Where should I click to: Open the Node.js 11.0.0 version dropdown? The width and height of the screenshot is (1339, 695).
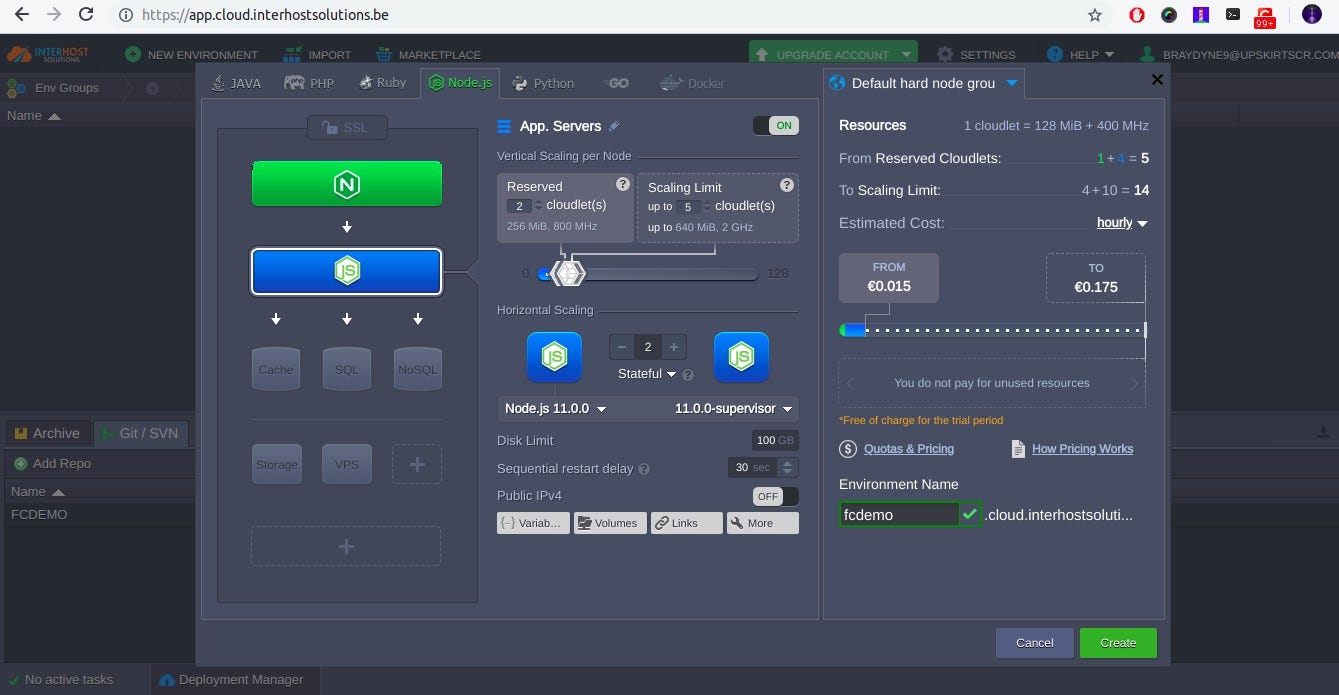555,408
